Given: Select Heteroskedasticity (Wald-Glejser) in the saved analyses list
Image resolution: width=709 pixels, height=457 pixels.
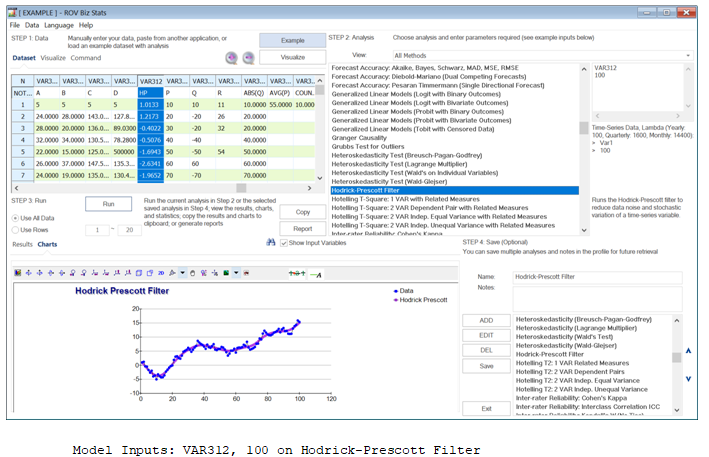Looking at the screenshot, I should pos(566,346).
